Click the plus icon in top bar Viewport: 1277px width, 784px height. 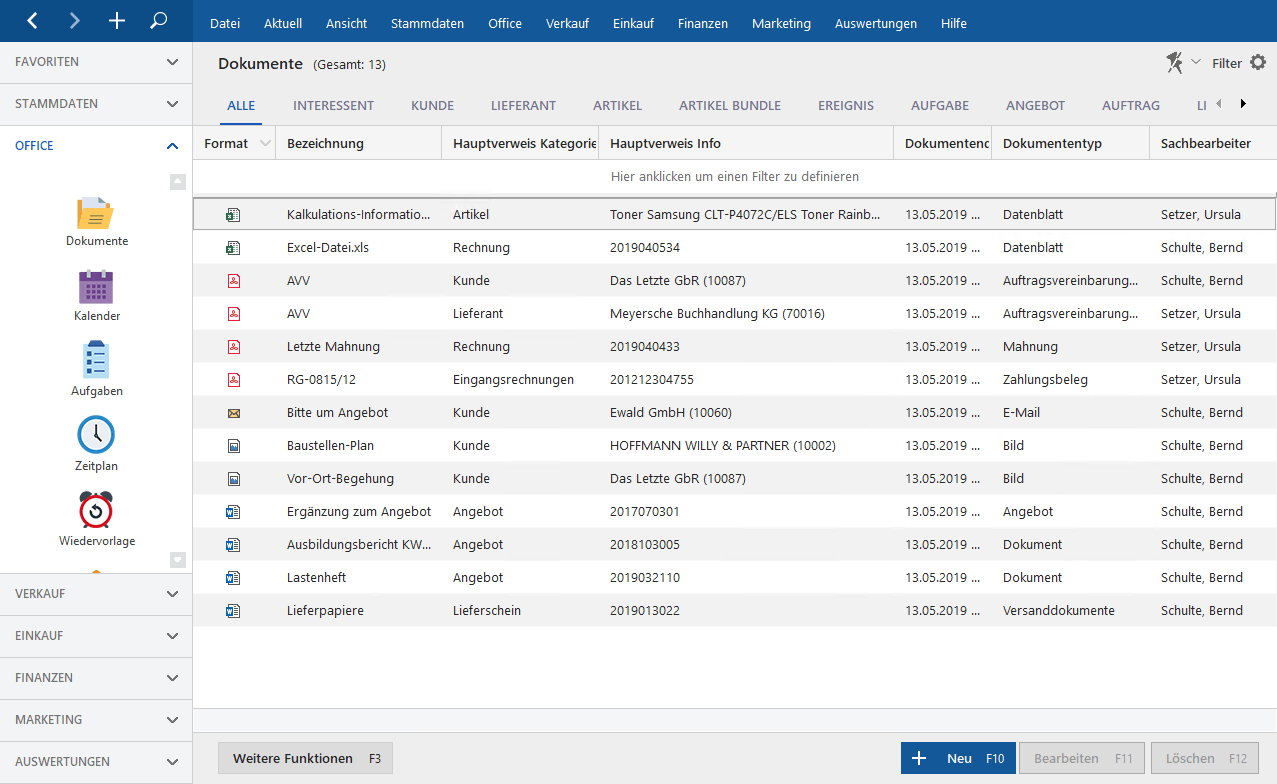[x=116, y=20]
